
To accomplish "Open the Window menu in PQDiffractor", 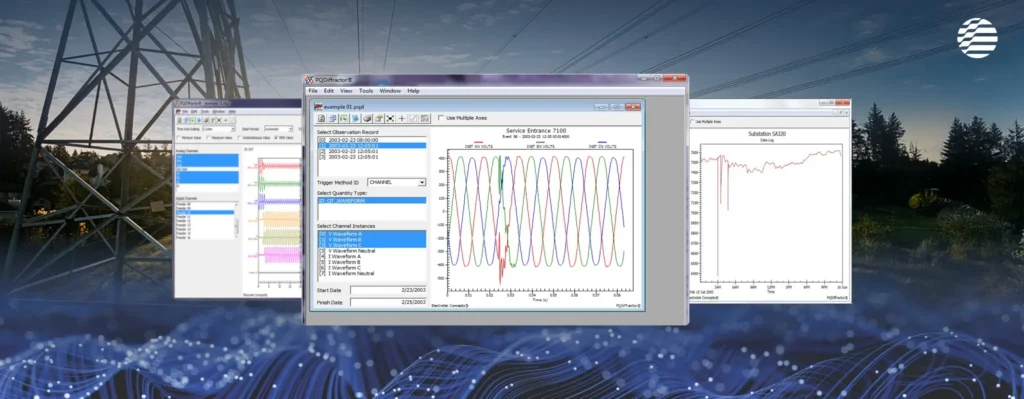I will (390, 91).
